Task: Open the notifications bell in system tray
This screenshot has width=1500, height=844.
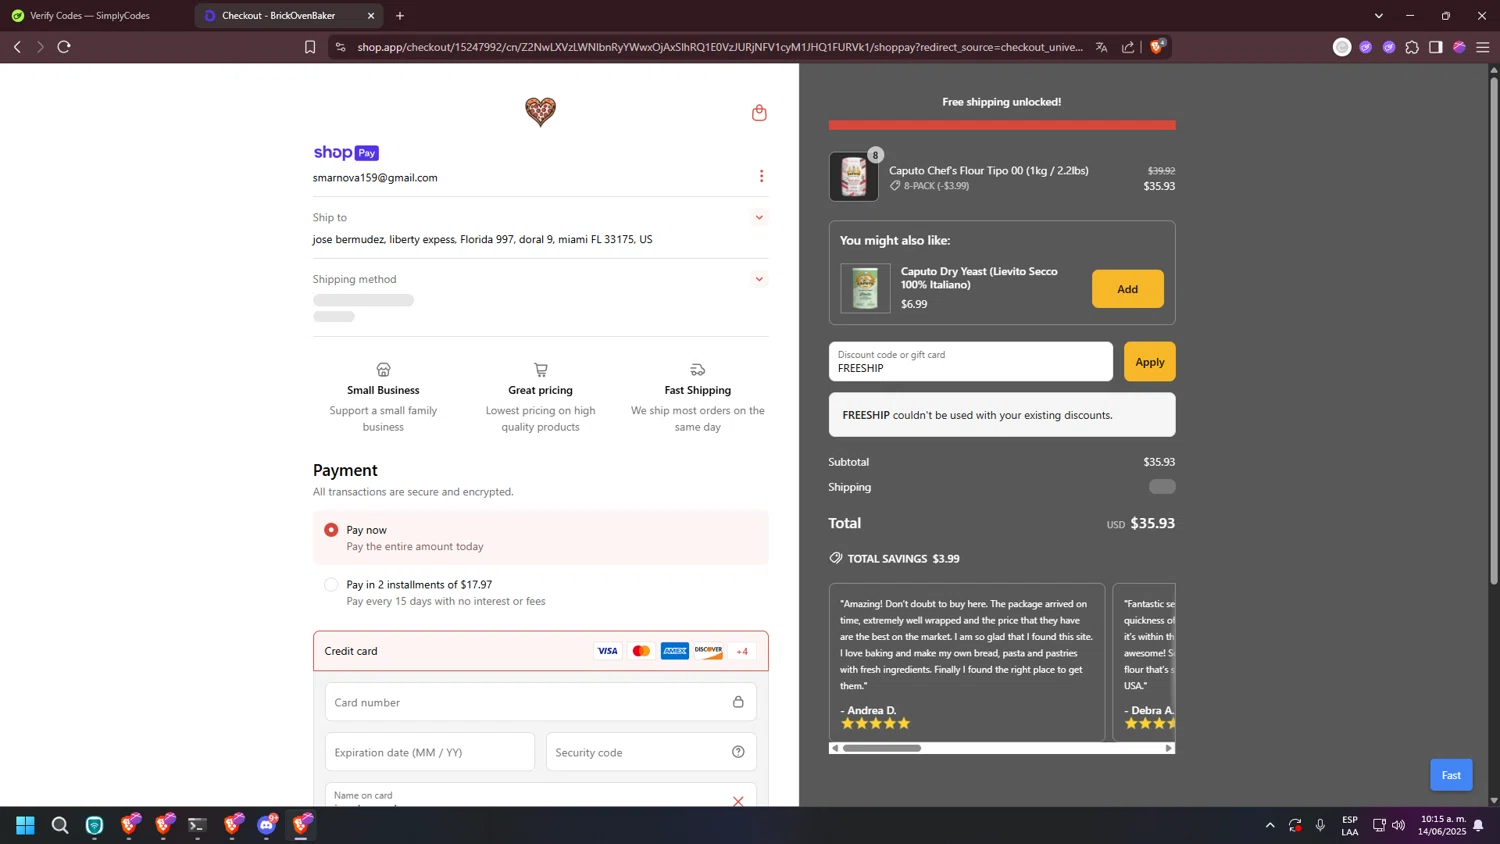Action: click(x=1478, y=825)
